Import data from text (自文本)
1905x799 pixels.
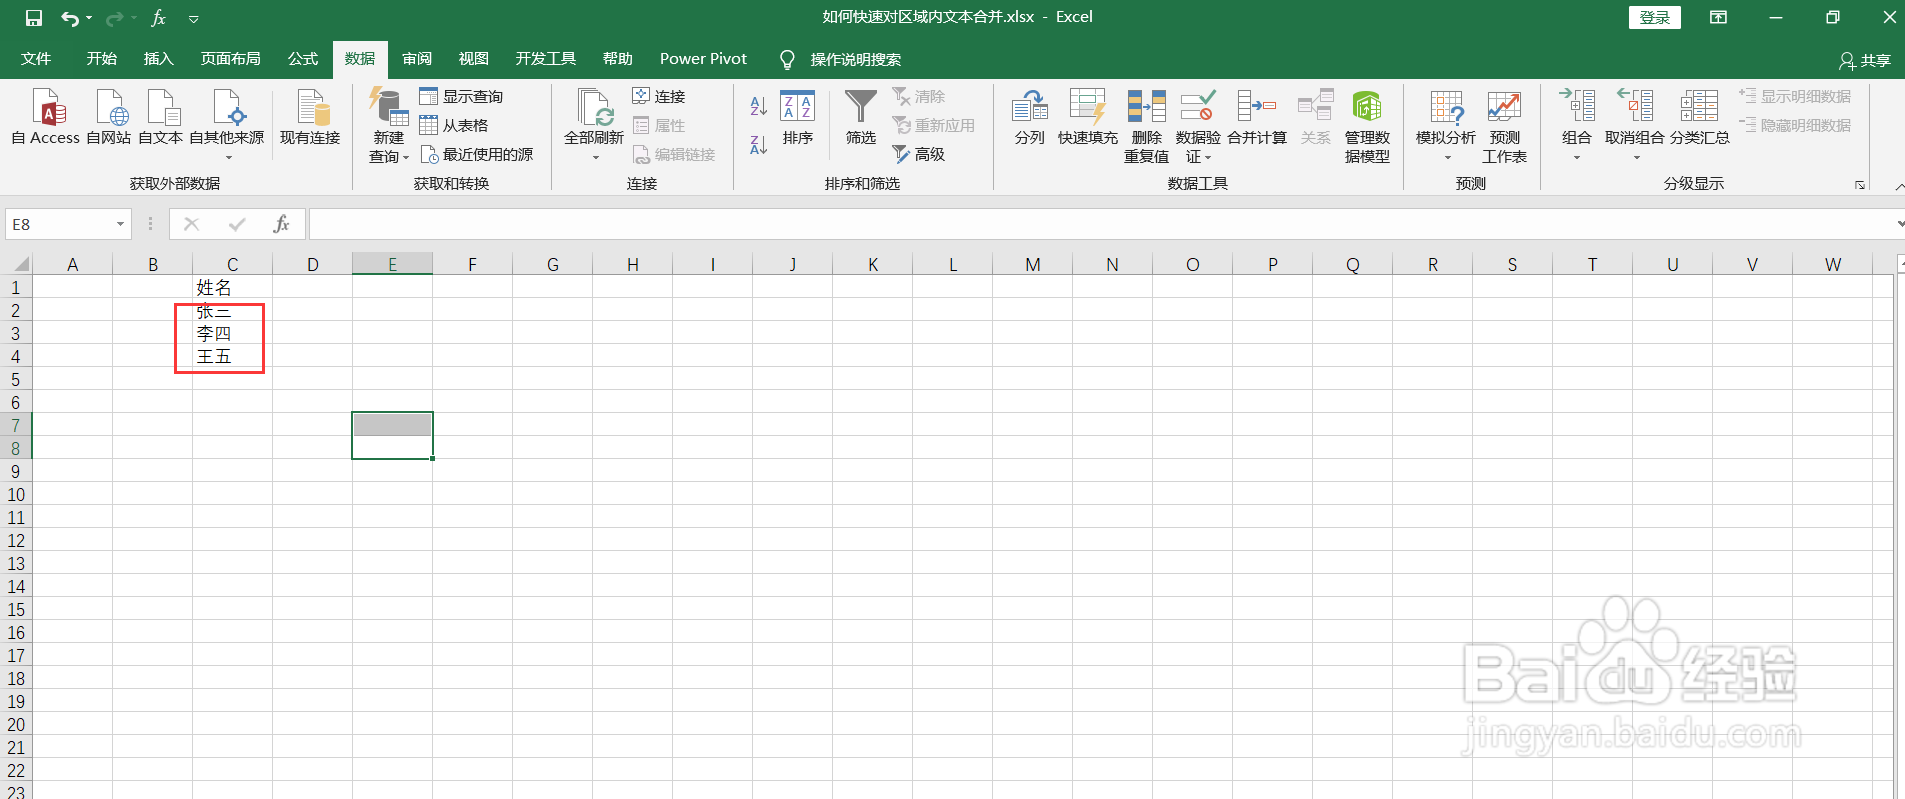(160, 118)
